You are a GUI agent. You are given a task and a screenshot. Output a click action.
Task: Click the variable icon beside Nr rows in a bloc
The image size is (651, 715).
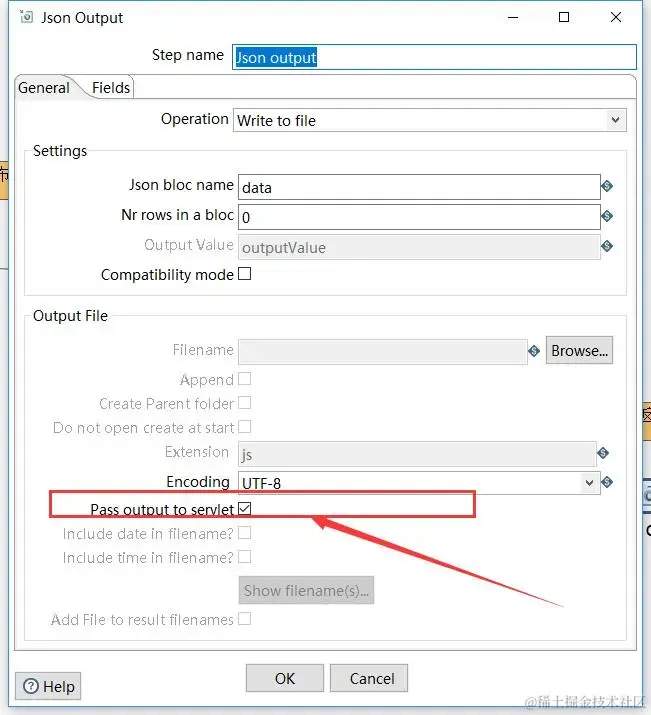pyautogui.click(x=607, y=216)
